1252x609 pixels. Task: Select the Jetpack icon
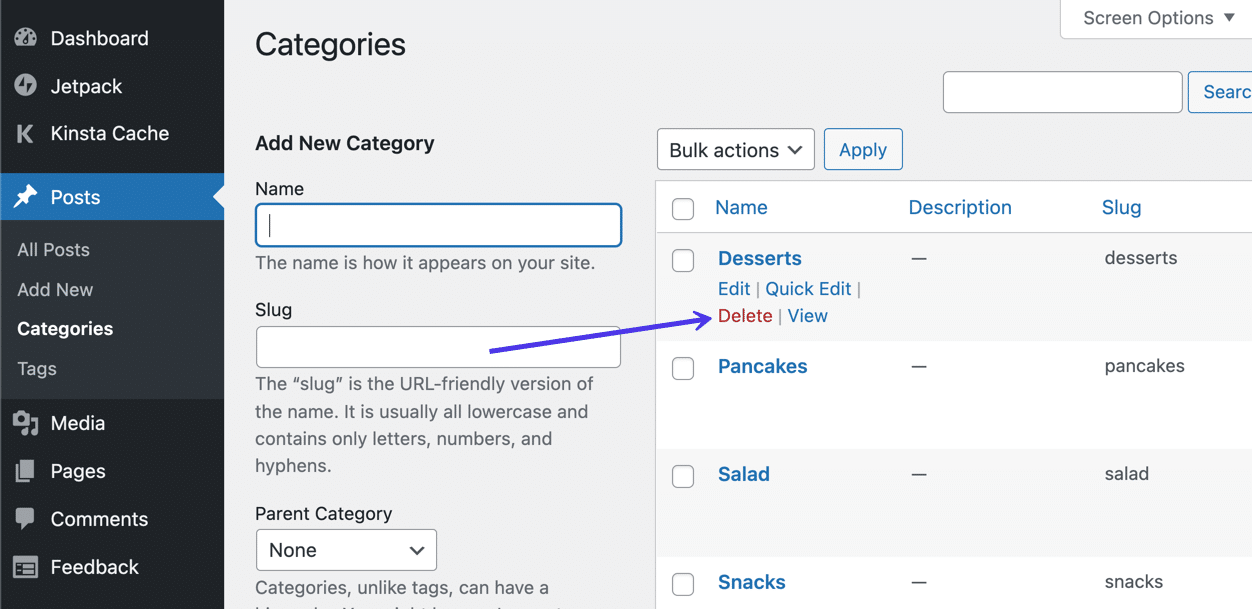[x=23, y=86]
